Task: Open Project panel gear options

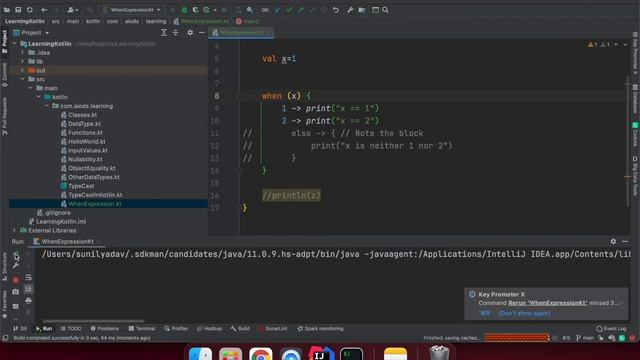Action: click(x=190, y=33)
